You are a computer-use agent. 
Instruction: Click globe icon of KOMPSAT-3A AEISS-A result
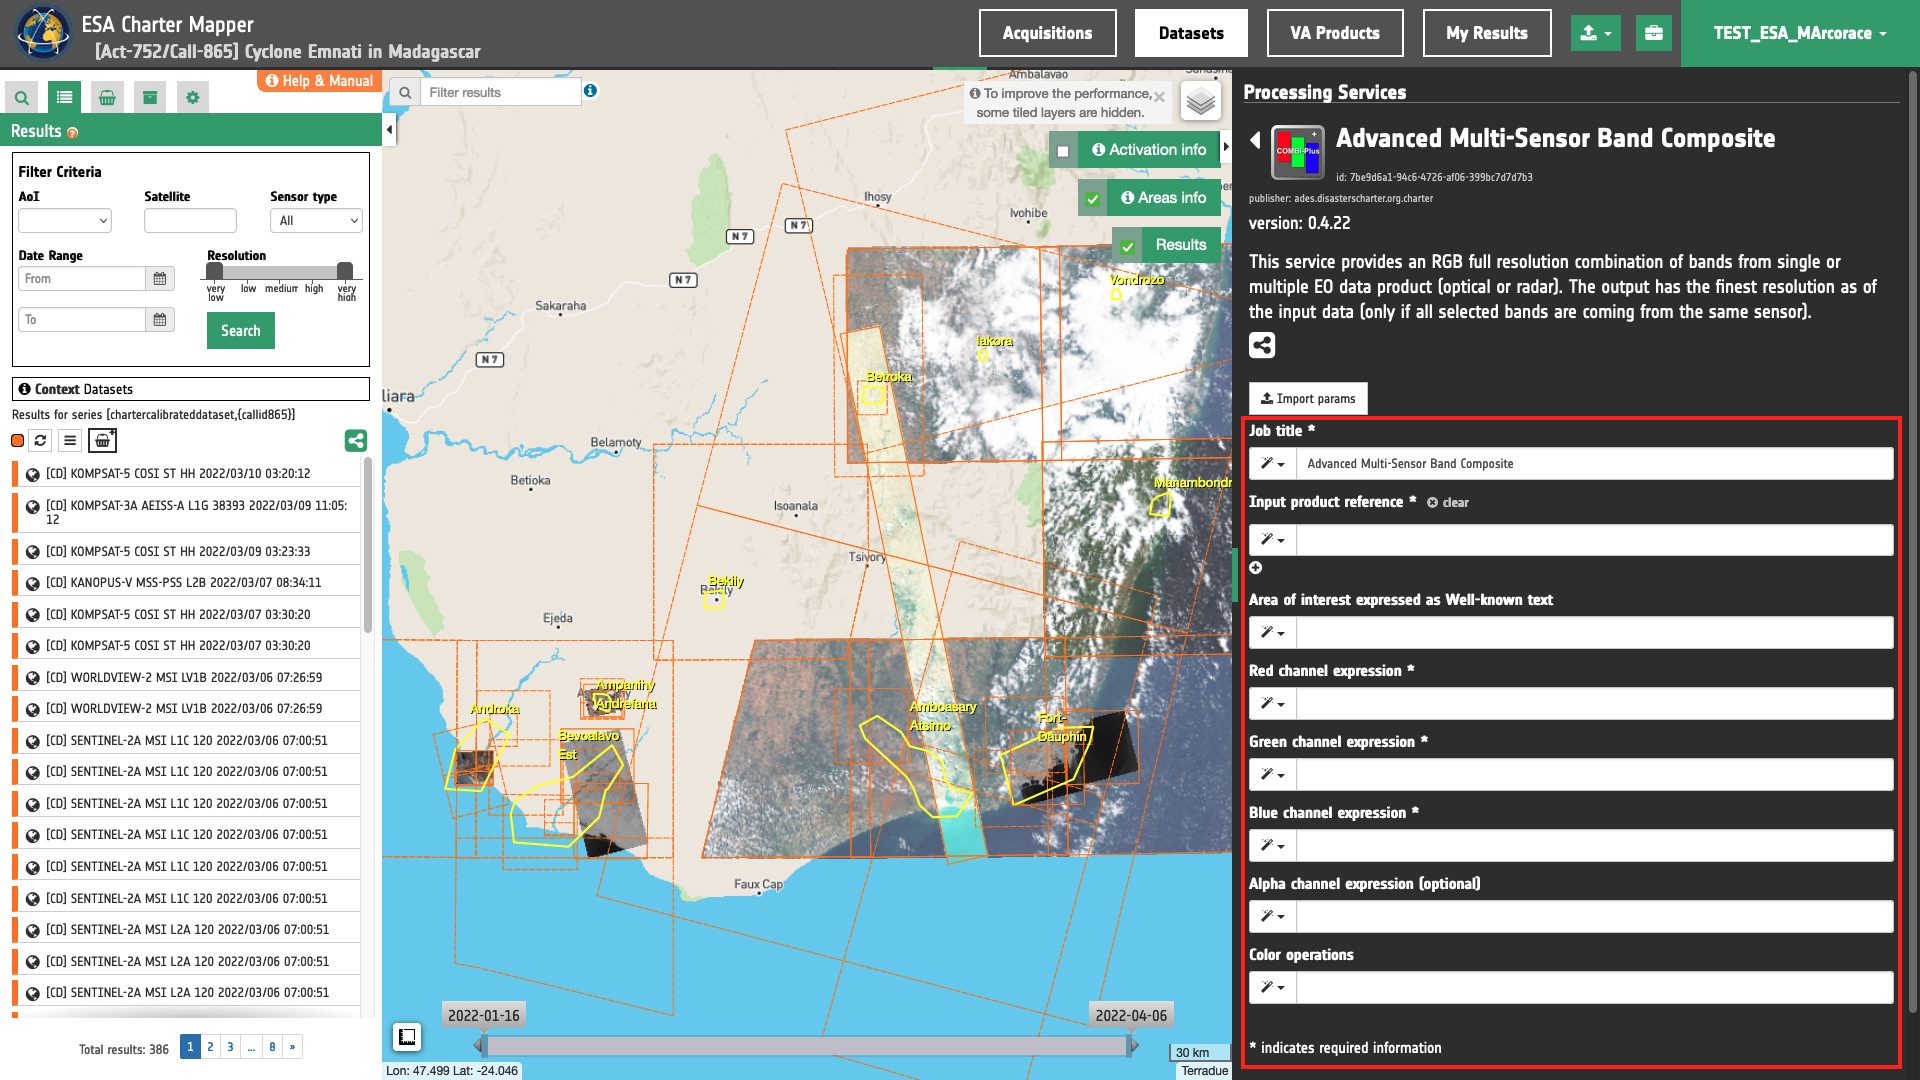[33, 508]
